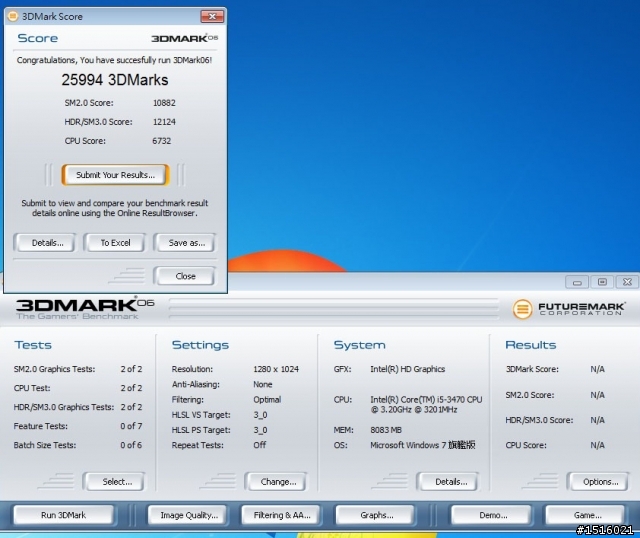This screenshot has width=640, height=538.
Task: Click the 3DMark Score window title icon
Action: pyautogui.click(x=13, y=16)
